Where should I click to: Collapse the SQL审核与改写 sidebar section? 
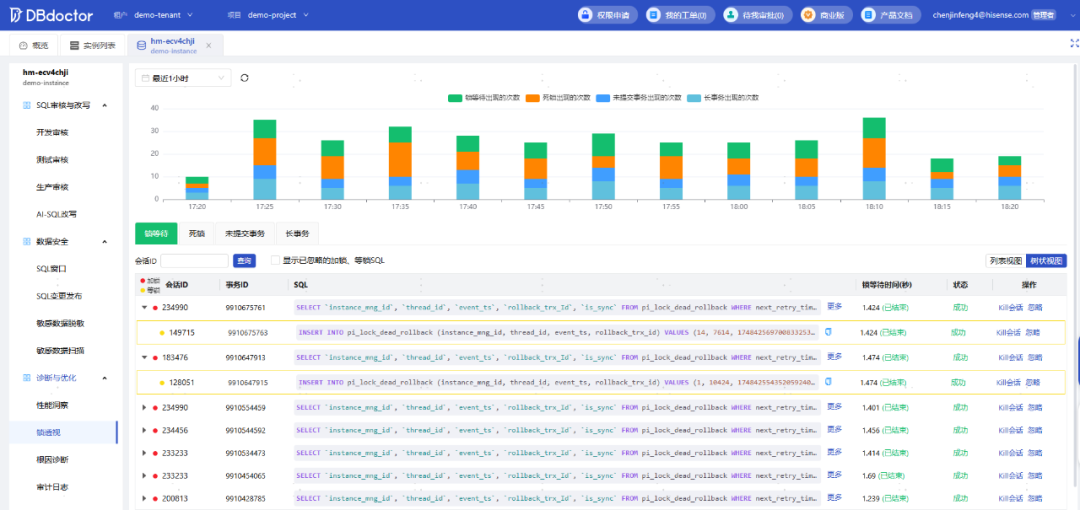(x=105, y=105)
